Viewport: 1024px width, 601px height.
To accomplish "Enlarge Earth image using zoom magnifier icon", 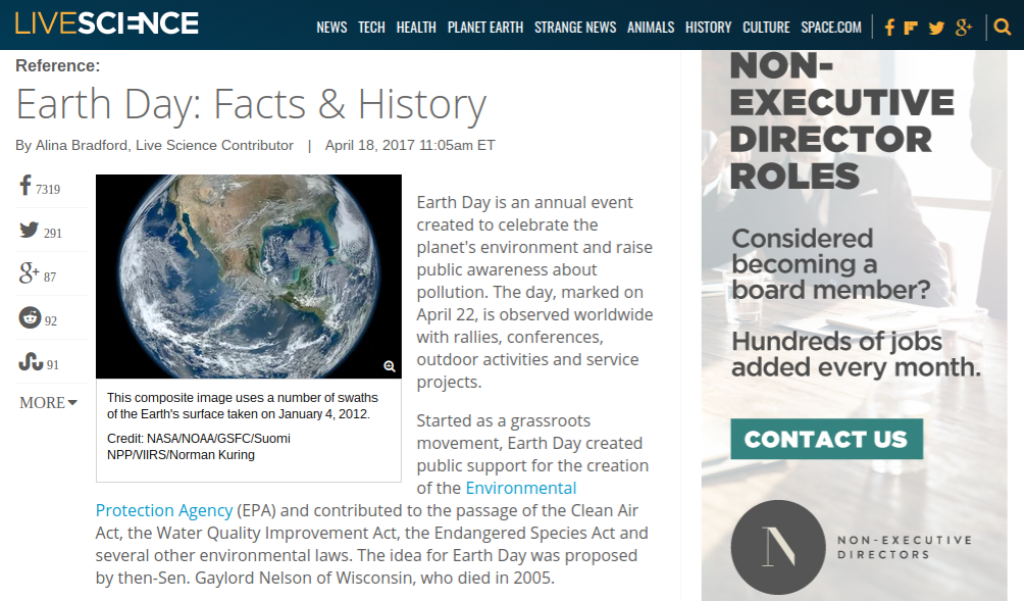I will [x=389, y=366].
